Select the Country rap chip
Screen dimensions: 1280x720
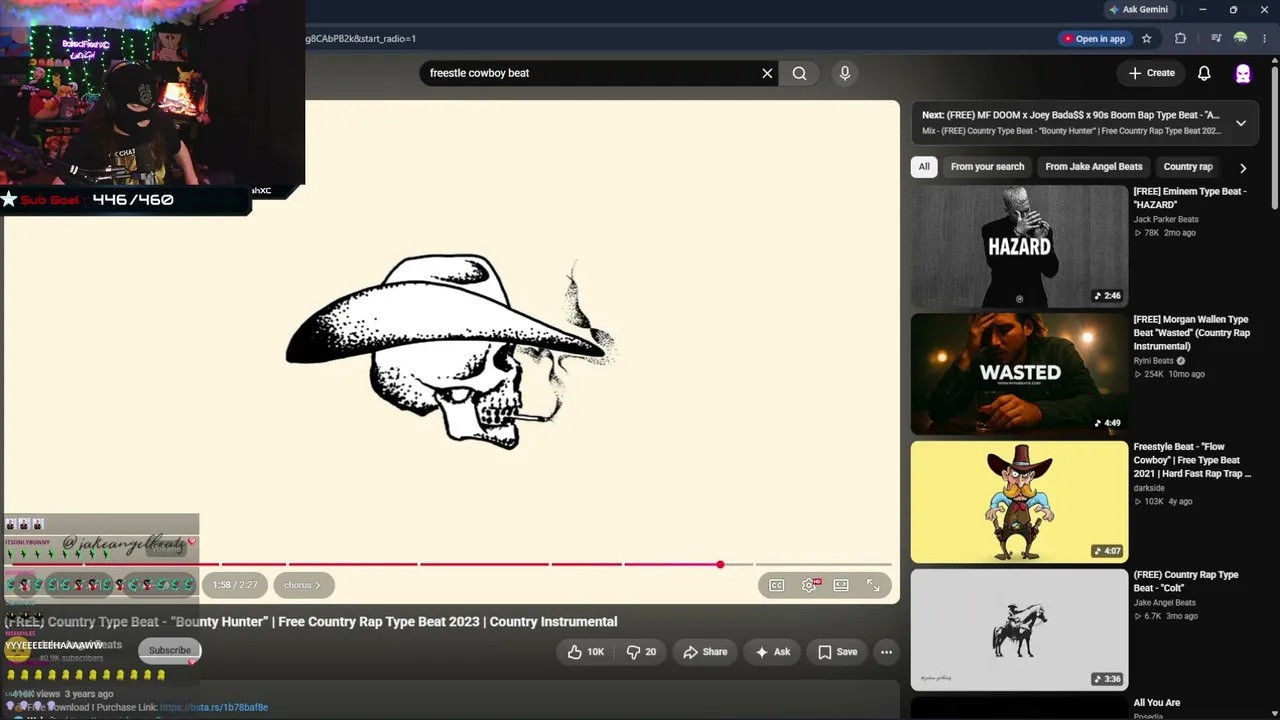[1188, 167]
